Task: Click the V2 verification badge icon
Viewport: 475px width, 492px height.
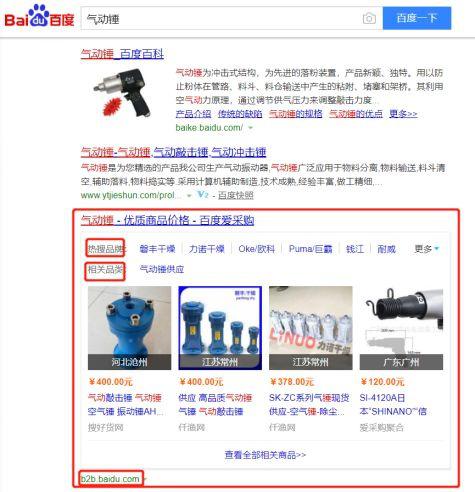Action: [203, 195]
